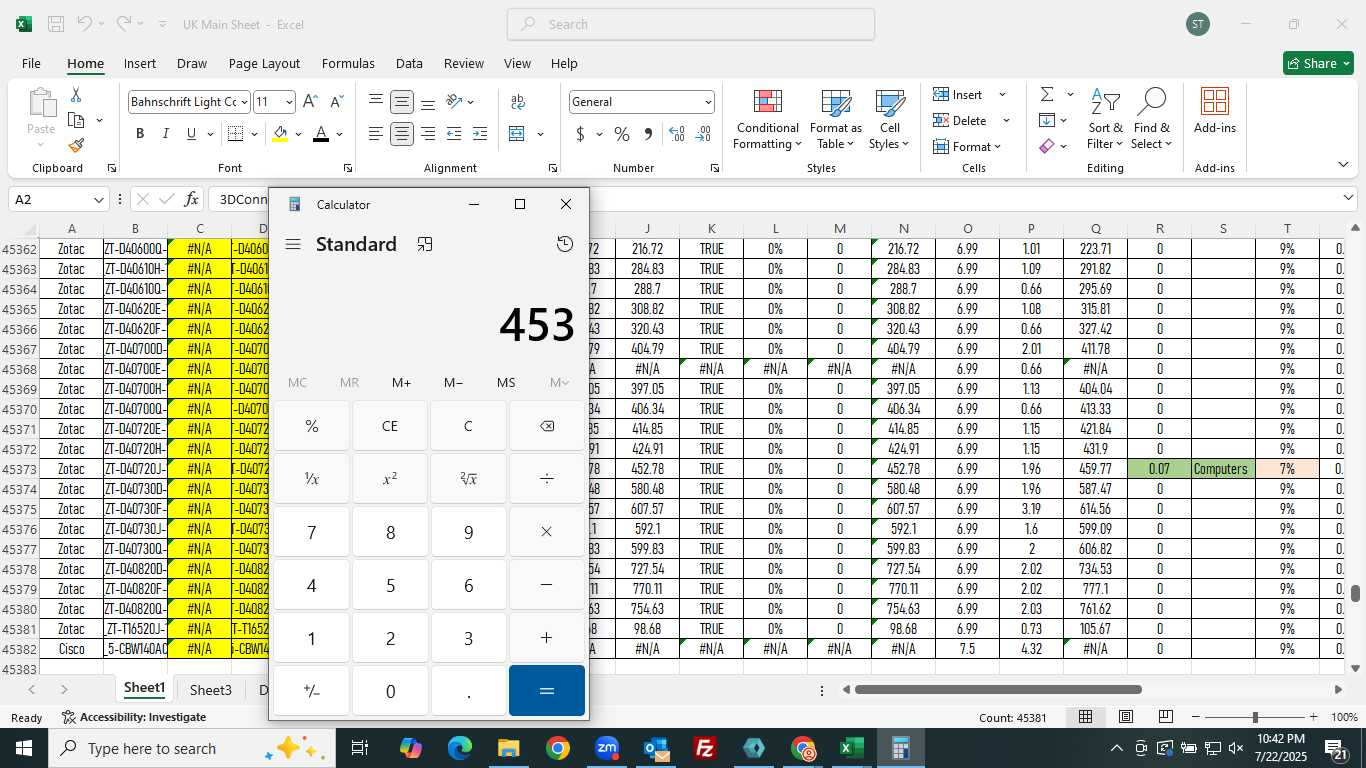This screenshot has width=1366, height=768.
Task: Switch to the Insert ribbon tab
Action: click(140, 63)
